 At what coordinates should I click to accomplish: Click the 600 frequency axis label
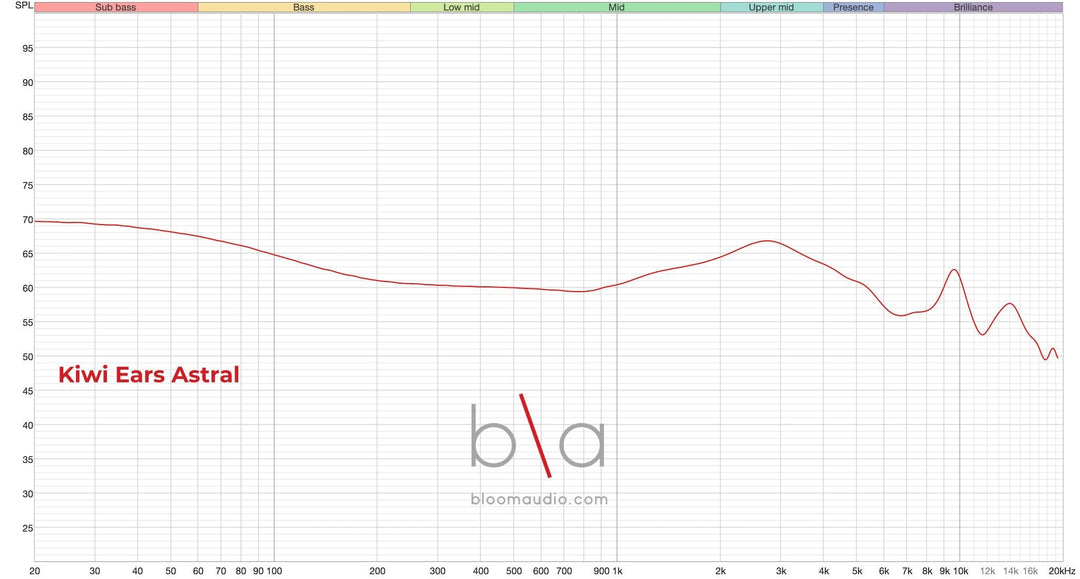541,571
